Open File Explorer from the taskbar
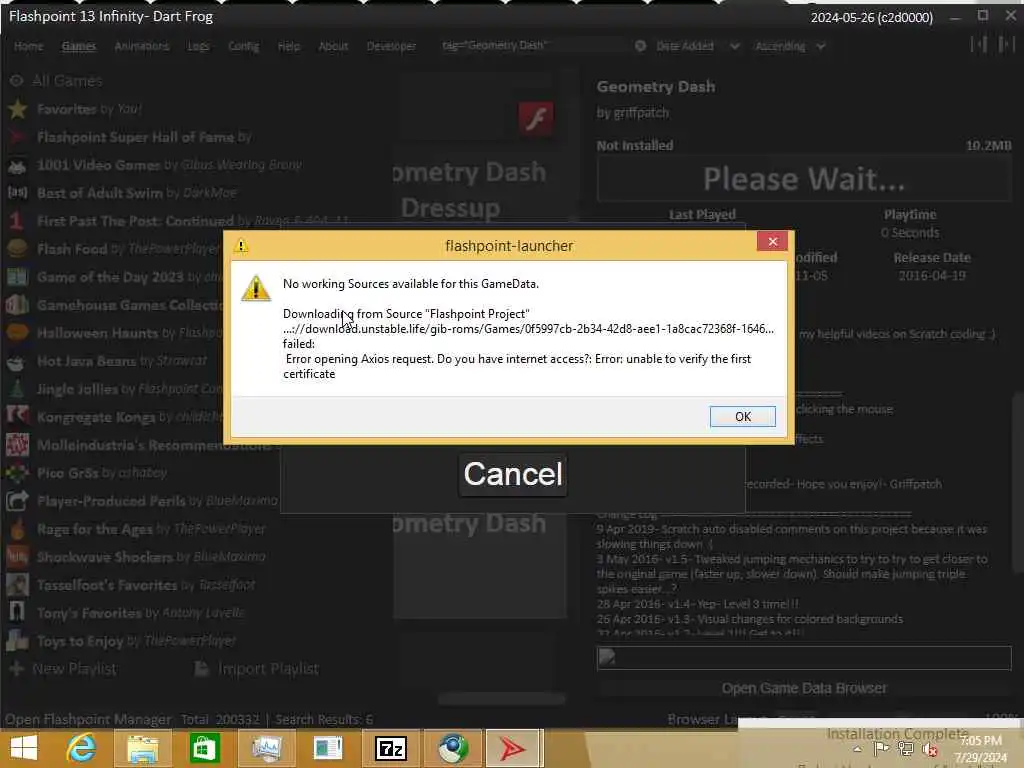 (x=143, y=748)
